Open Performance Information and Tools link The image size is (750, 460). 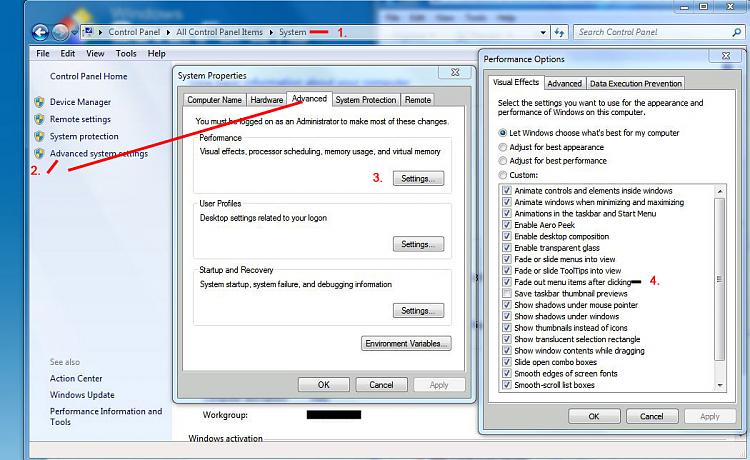[x=106, y=416]
